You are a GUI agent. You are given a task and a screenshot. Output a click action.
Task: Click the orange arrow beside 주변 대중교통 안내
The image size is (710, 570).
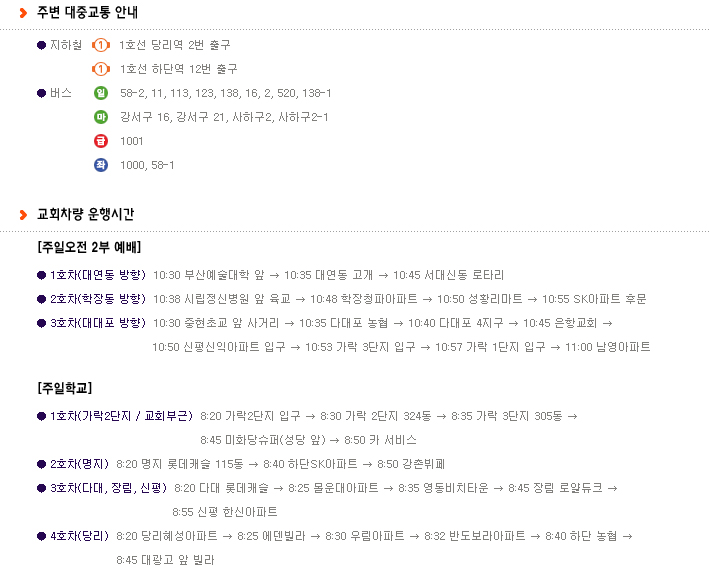[24, 13]
